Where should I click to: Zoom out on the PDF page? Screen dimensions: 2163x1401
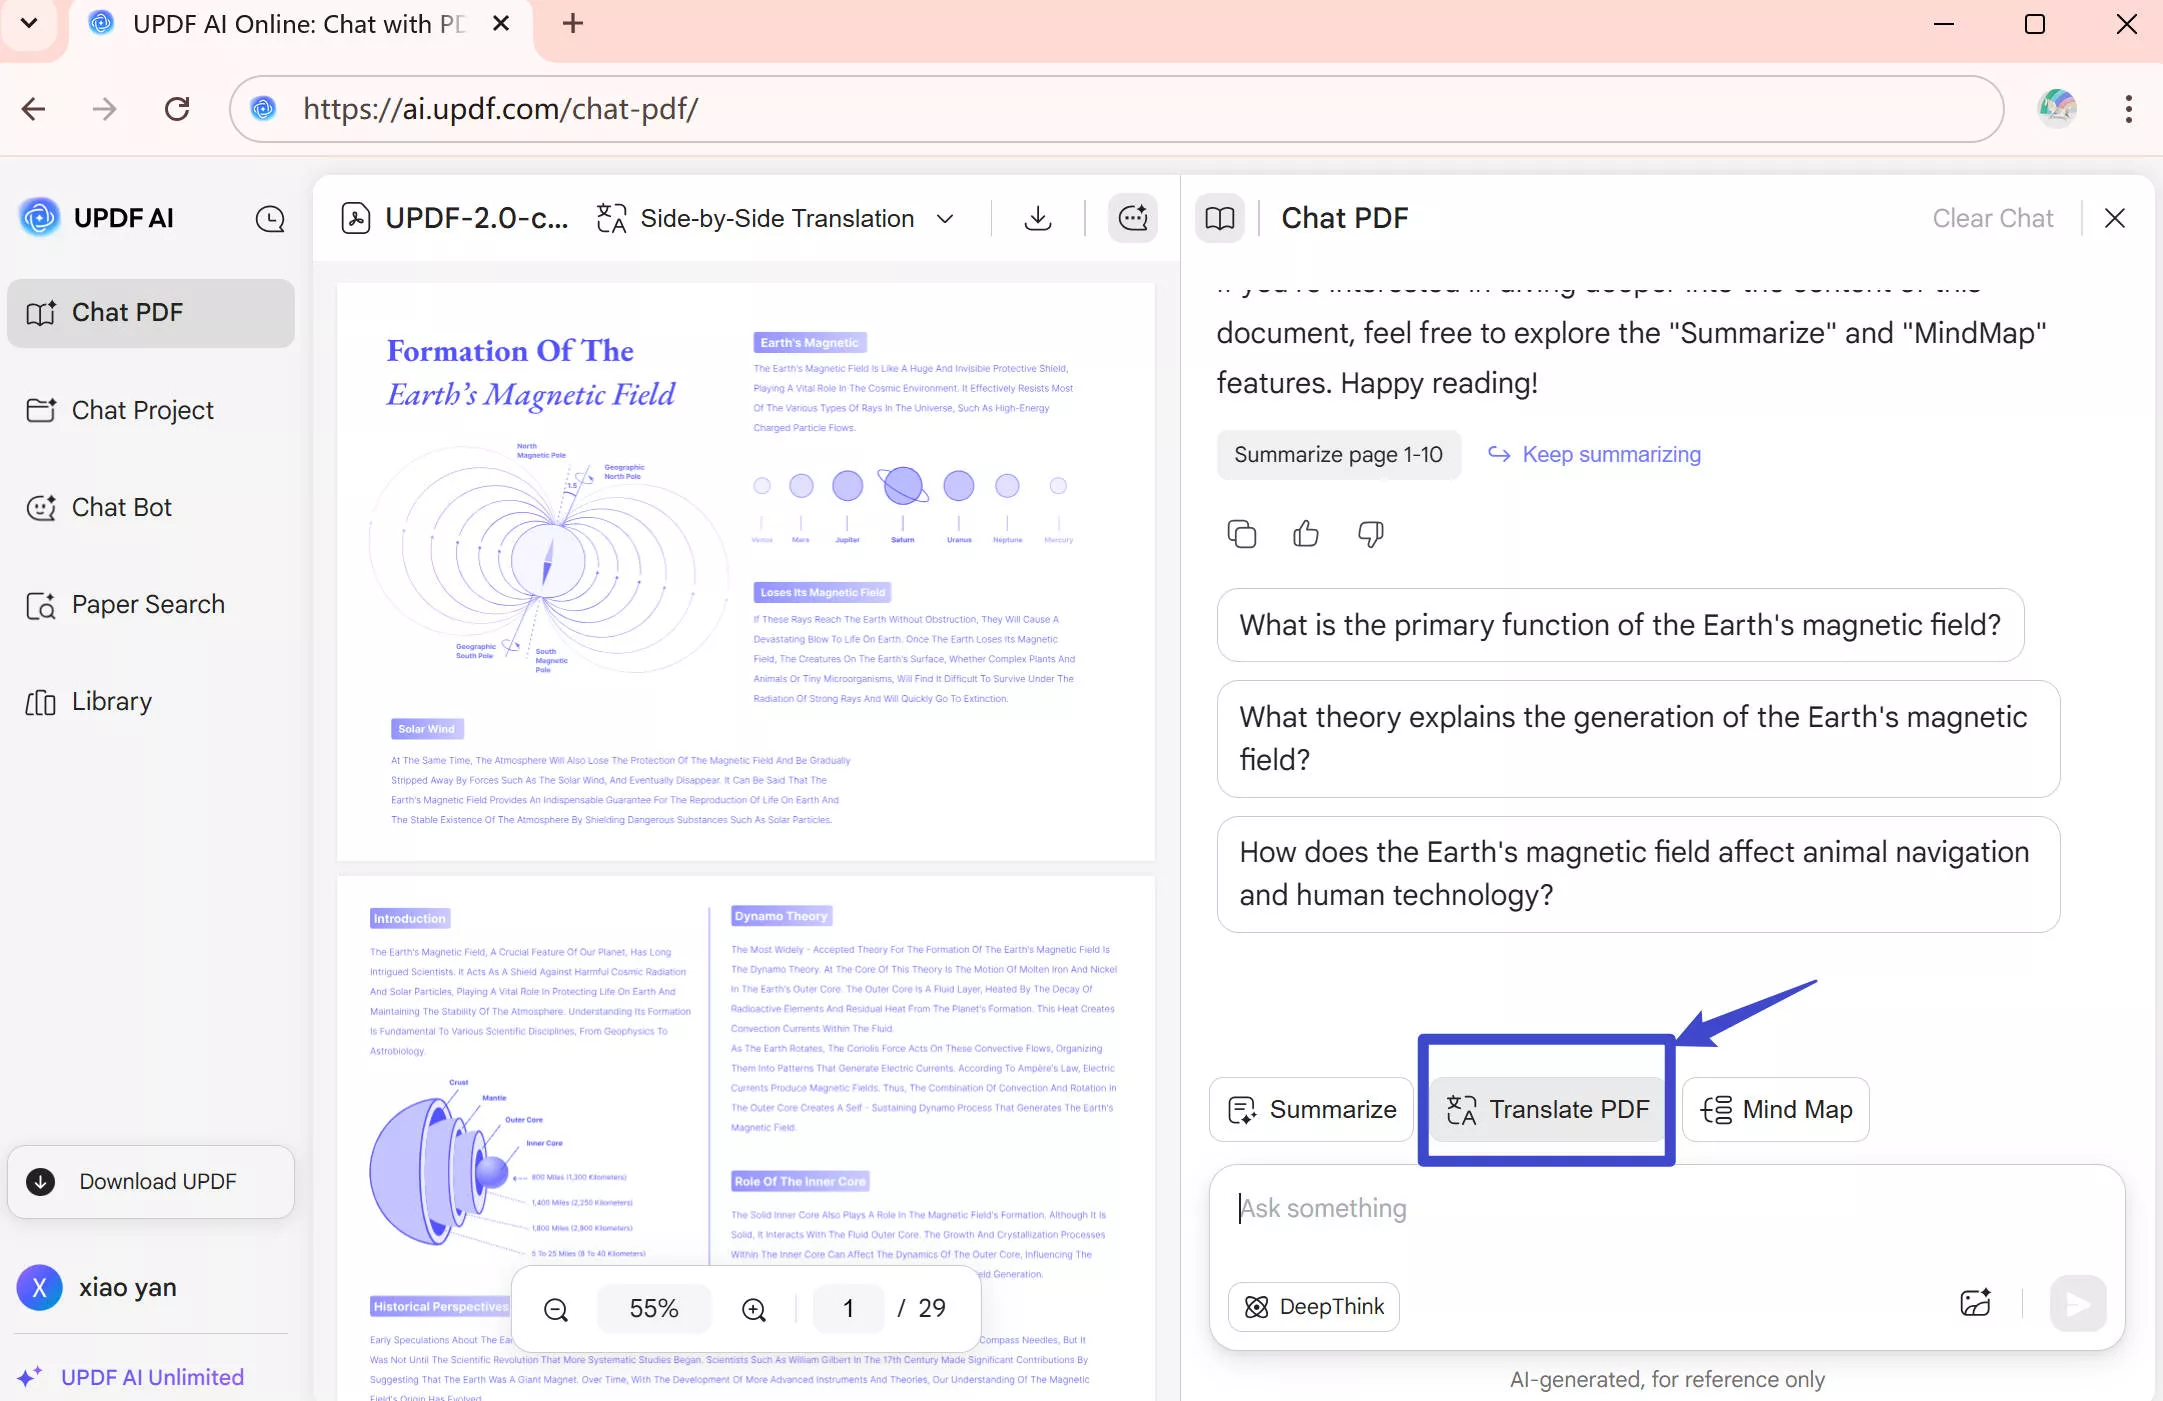tap(556, 1309)
